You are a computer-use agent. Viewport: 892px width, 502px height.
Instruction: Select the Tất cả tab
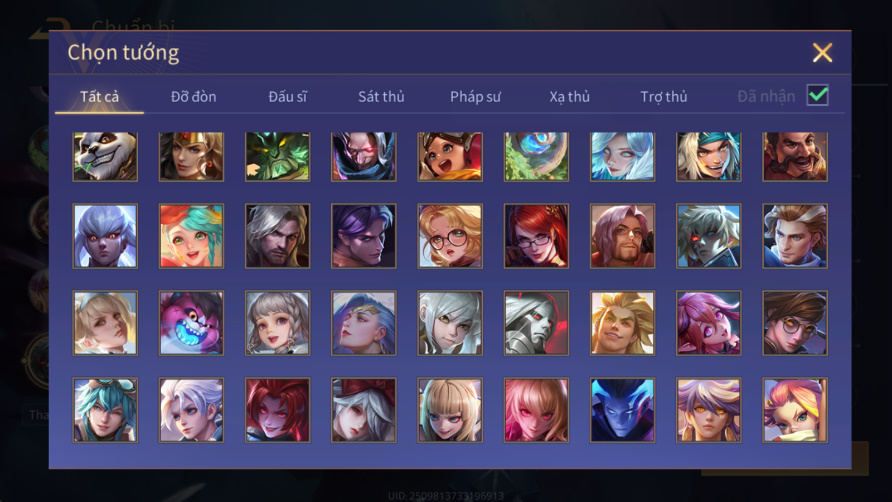coord(100,97)
